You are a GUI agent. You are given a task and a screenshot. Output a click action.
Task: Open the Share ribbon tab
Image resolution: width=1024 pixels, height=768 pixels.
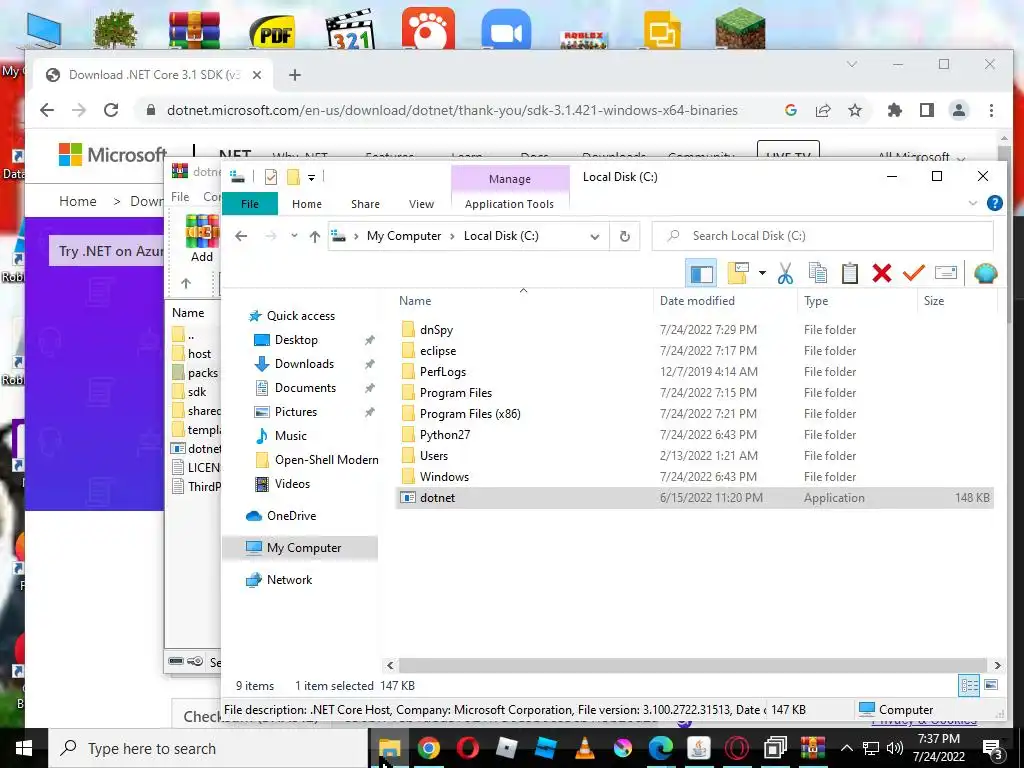tap(365, 204)
